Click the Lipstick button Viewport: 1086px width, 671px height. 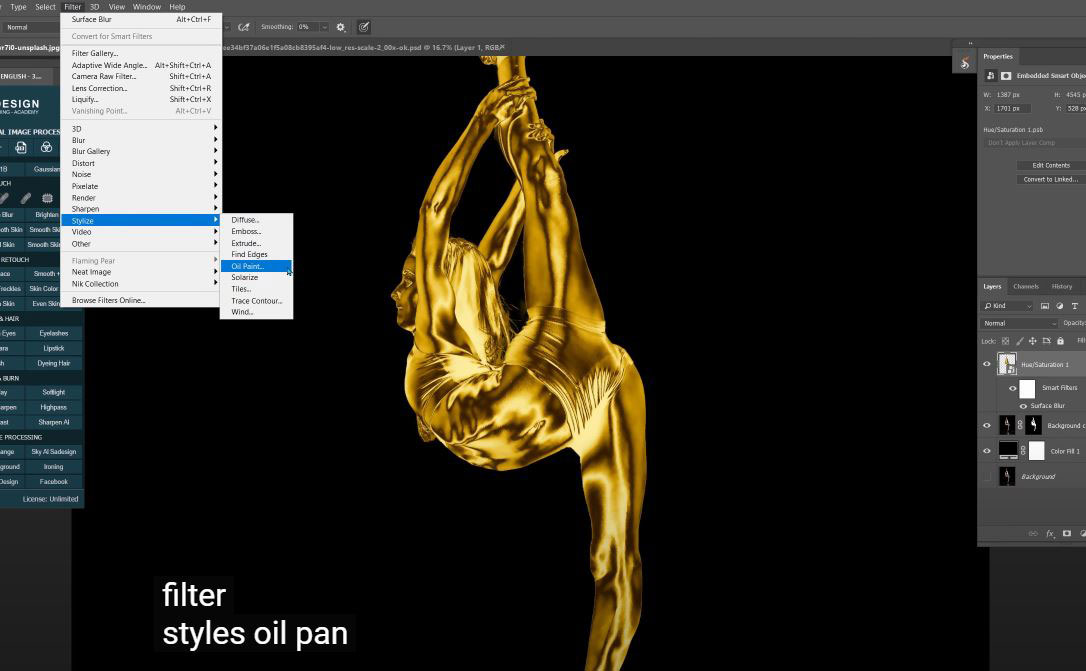[53, 348]
